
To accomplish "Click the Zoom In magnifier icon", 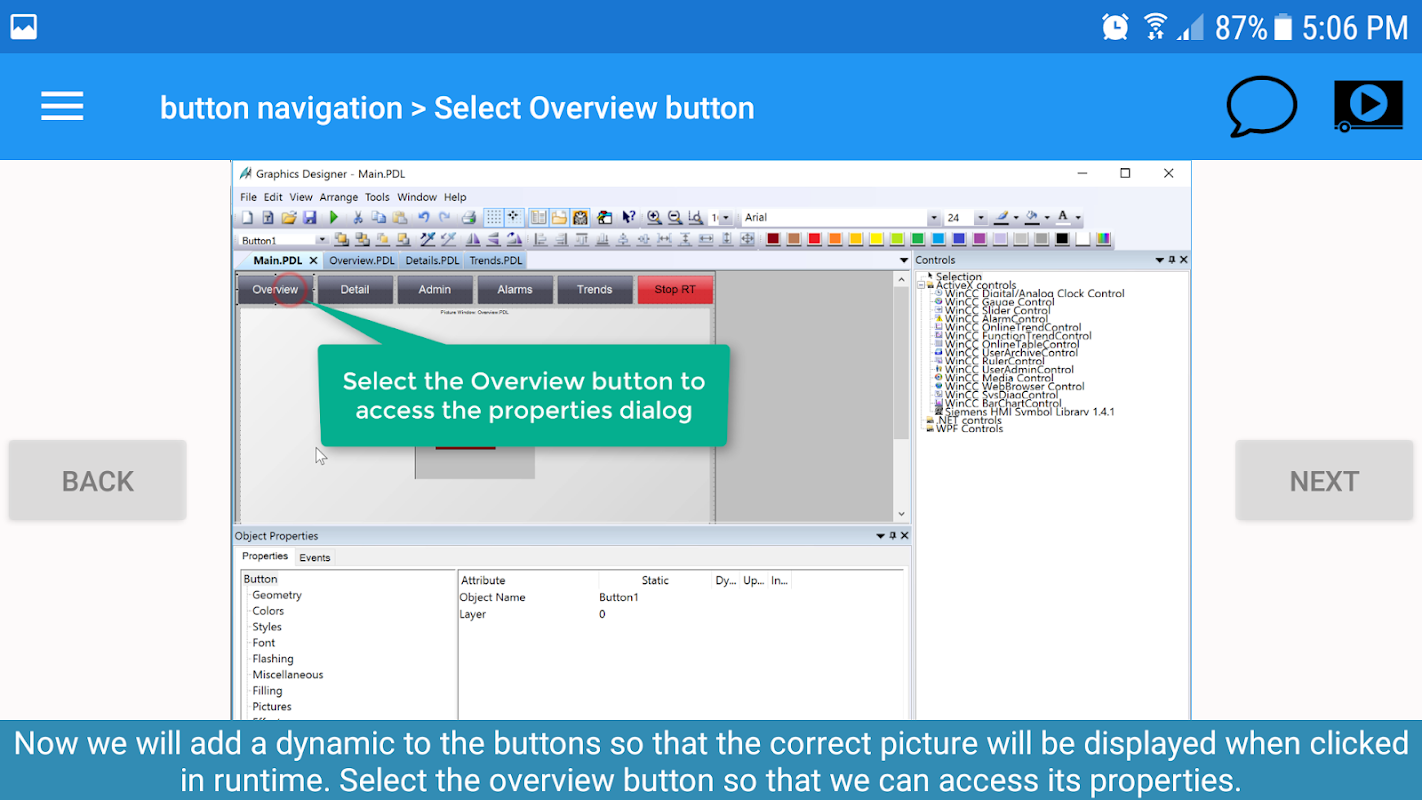I will (x=654, y=217).
